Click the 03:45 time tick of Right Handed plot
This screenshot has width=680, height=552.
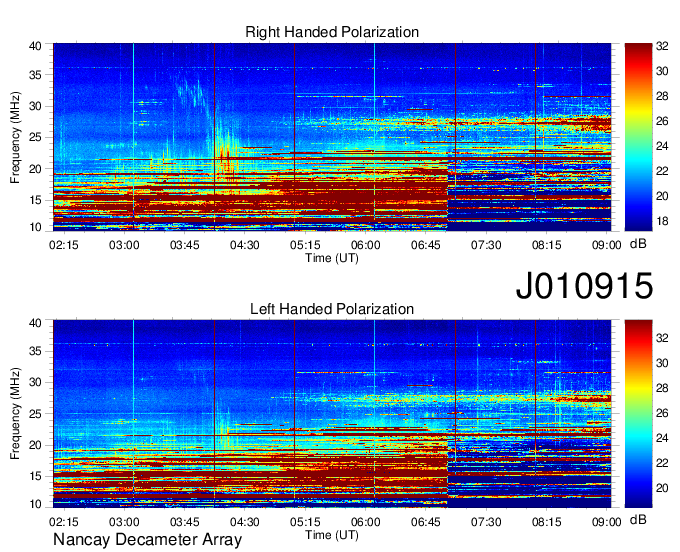coord(184,245)
